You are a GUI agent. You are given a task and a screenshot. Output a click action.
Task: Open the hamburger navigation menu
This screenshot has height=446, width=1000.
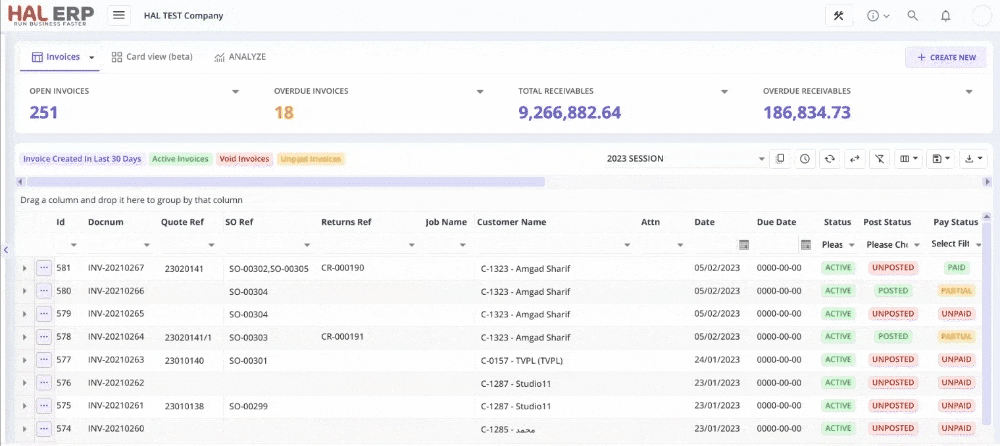tap(119, 16)
